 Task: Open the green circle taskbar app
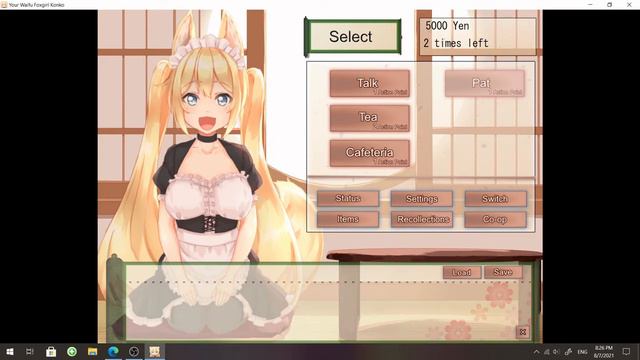coord(72,351)
